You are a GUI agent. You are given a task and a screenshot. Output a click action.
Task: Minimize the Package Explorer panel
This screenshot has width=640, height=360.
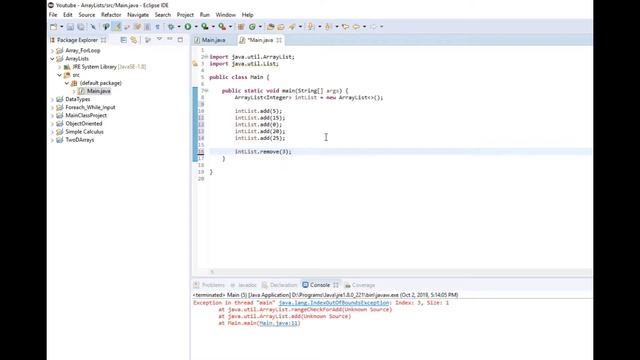click(x=170, y=39)
